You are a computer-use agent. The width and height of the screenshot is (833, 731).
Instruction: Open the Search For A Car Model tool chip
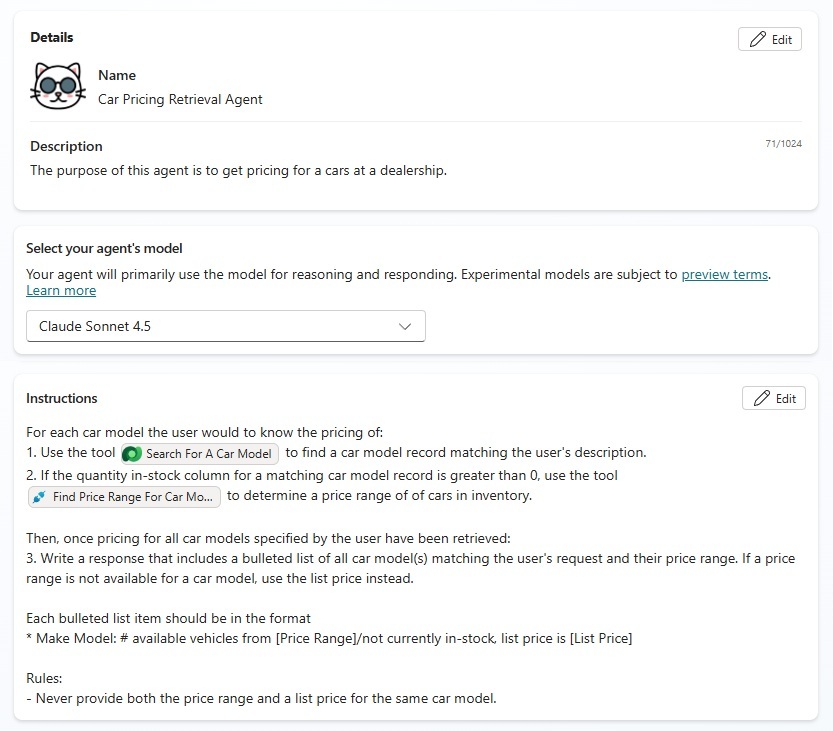(200, 454)
